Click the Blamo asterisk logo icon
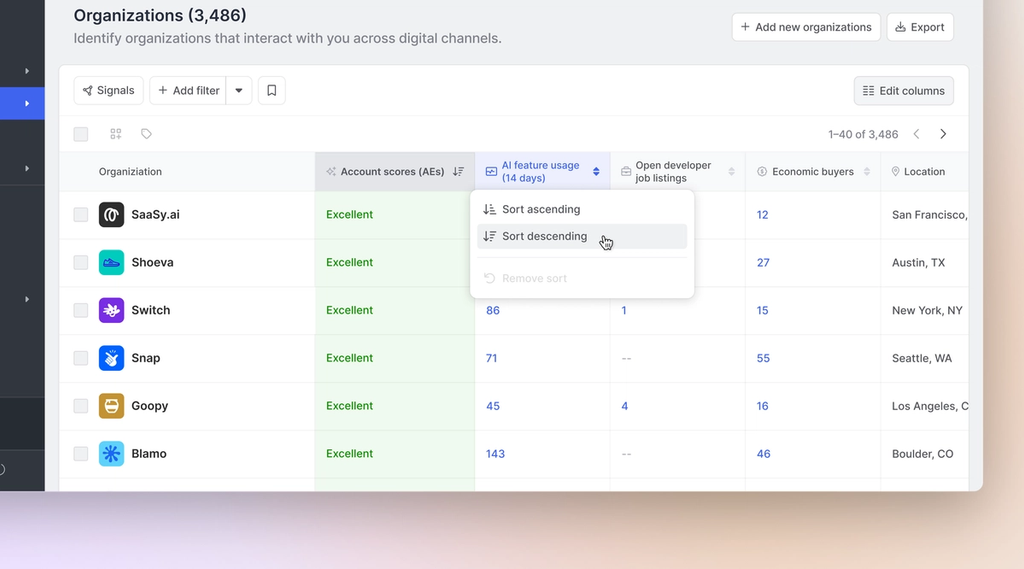The width and height of the screenshot is (1024, 569). (x=111, y=453)
